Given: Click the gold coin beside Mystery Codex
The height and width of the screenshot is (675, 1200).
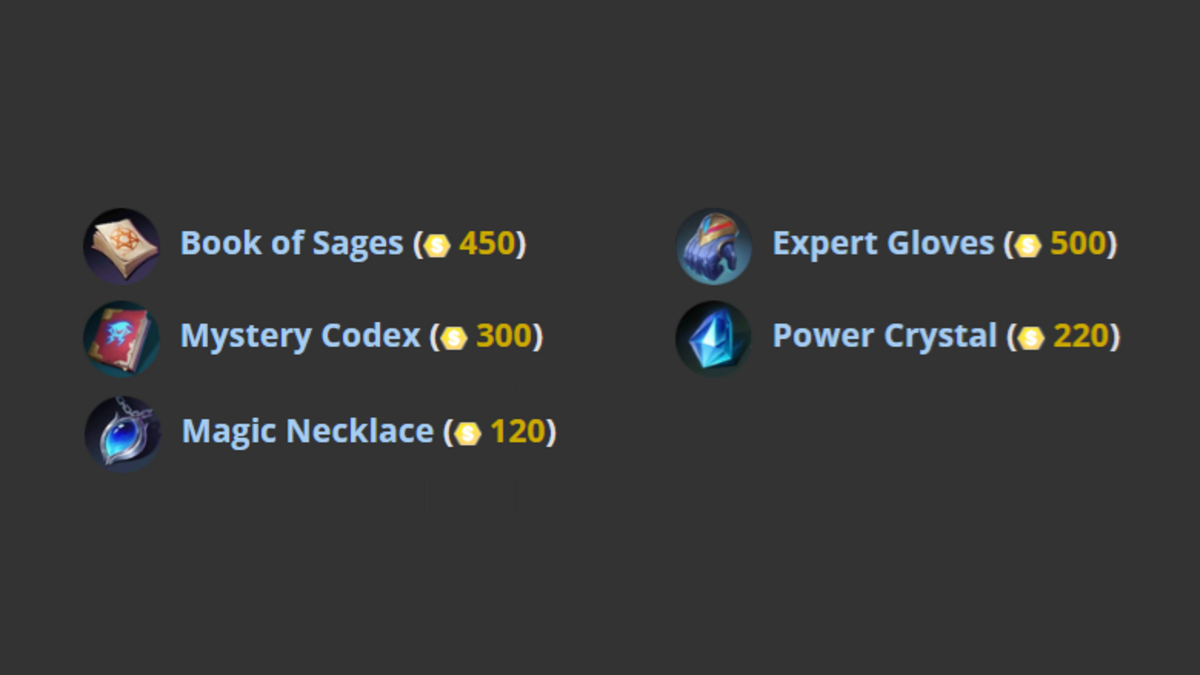Looking at the screenshot, I should (454, 339).
